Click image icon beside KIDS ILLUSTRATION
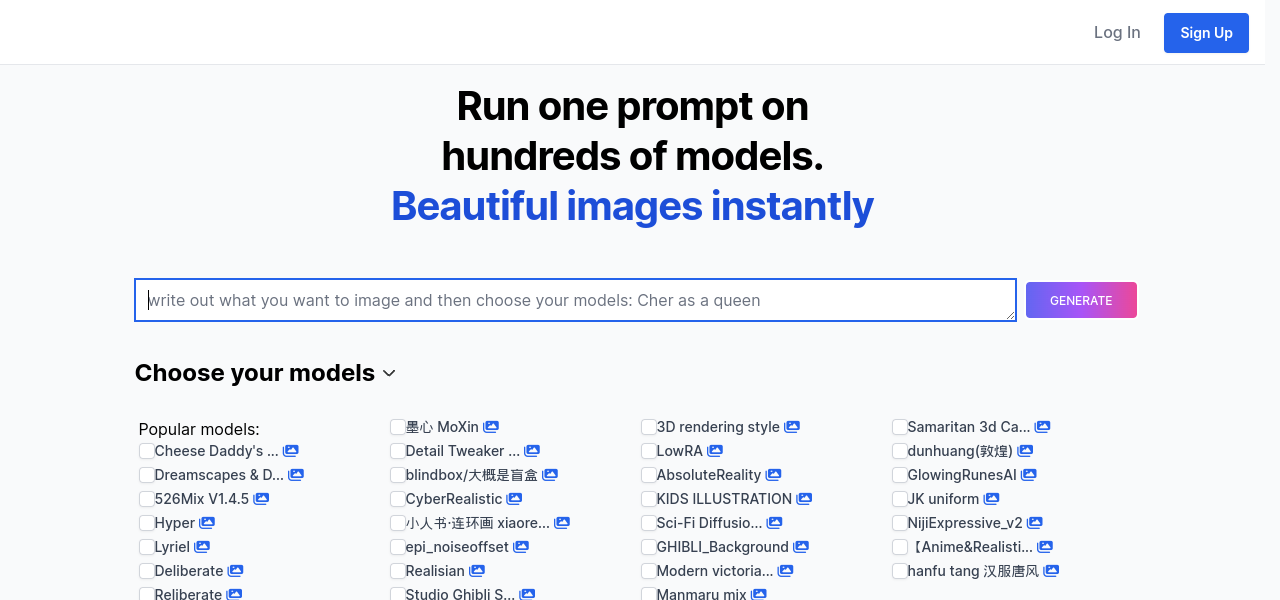Image resolution: width=1280 pixels, height=600 pixels. (804, 499)
